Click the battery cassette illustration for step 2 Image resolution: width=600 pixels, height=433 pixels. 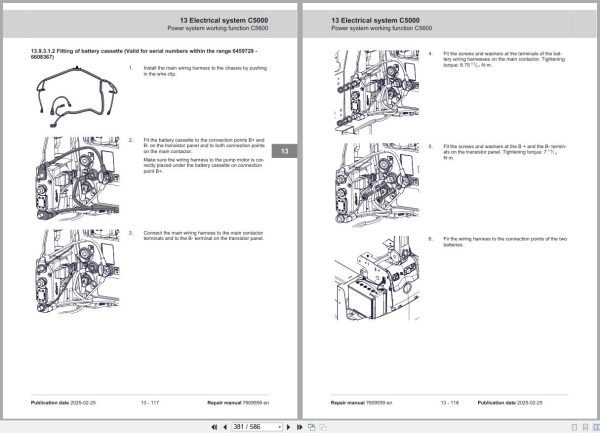(x=77, y=179)
